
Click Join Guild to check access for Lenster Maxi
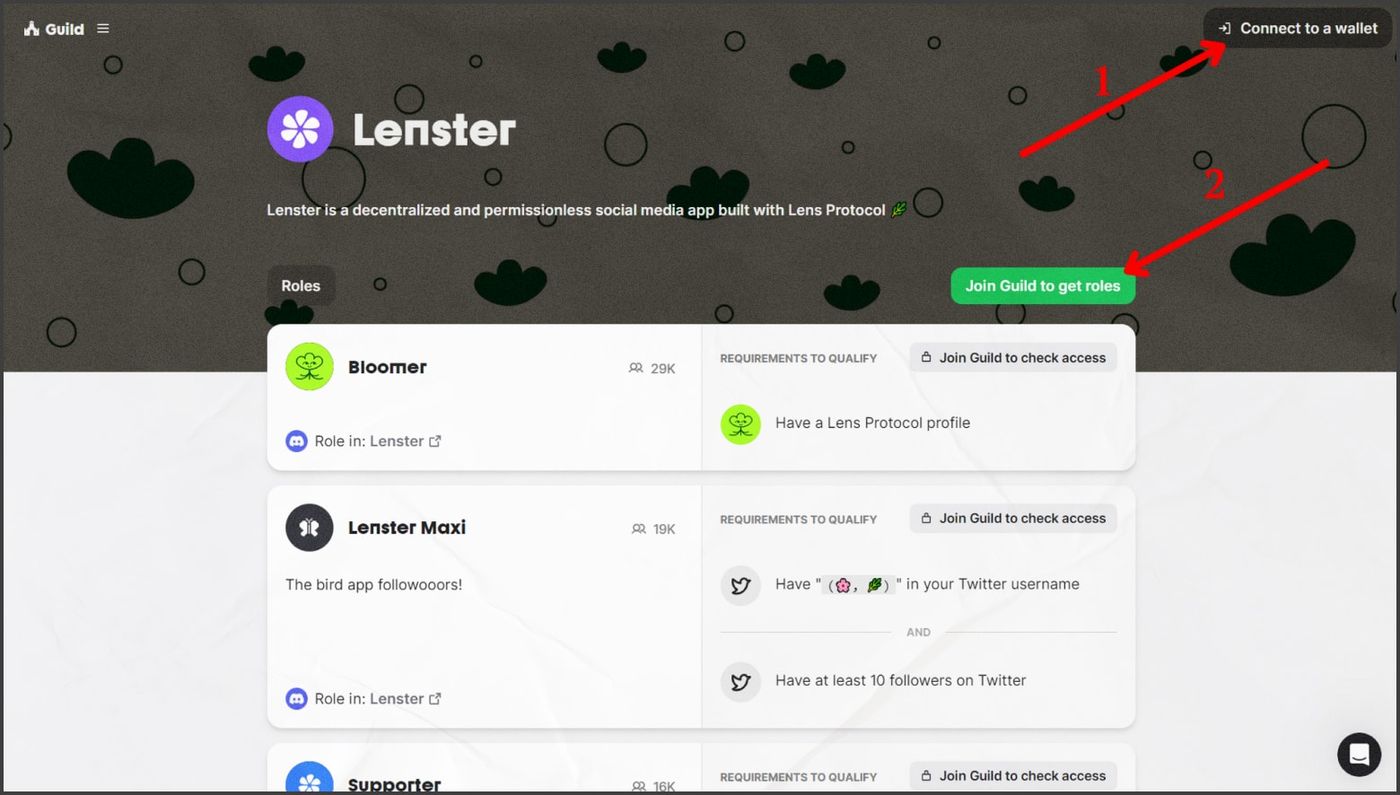pos(1013,518)
